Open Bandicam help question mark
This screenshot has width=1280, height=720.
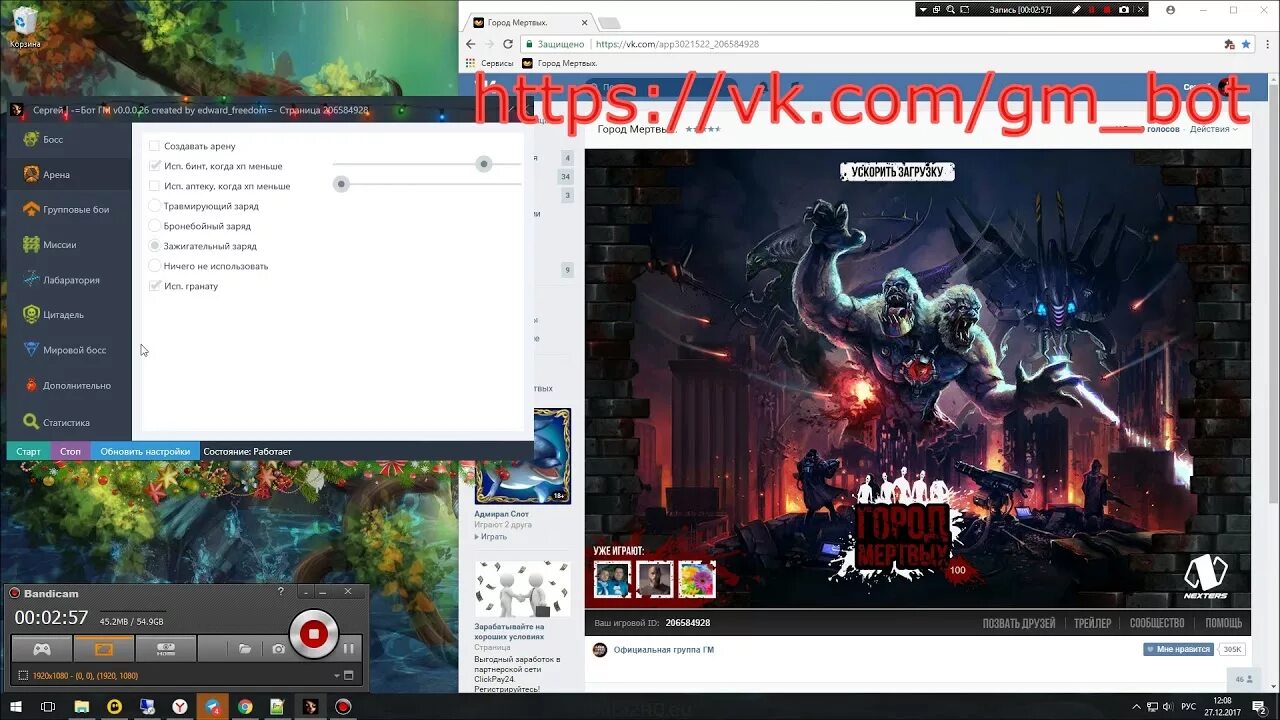click(281, 592)
